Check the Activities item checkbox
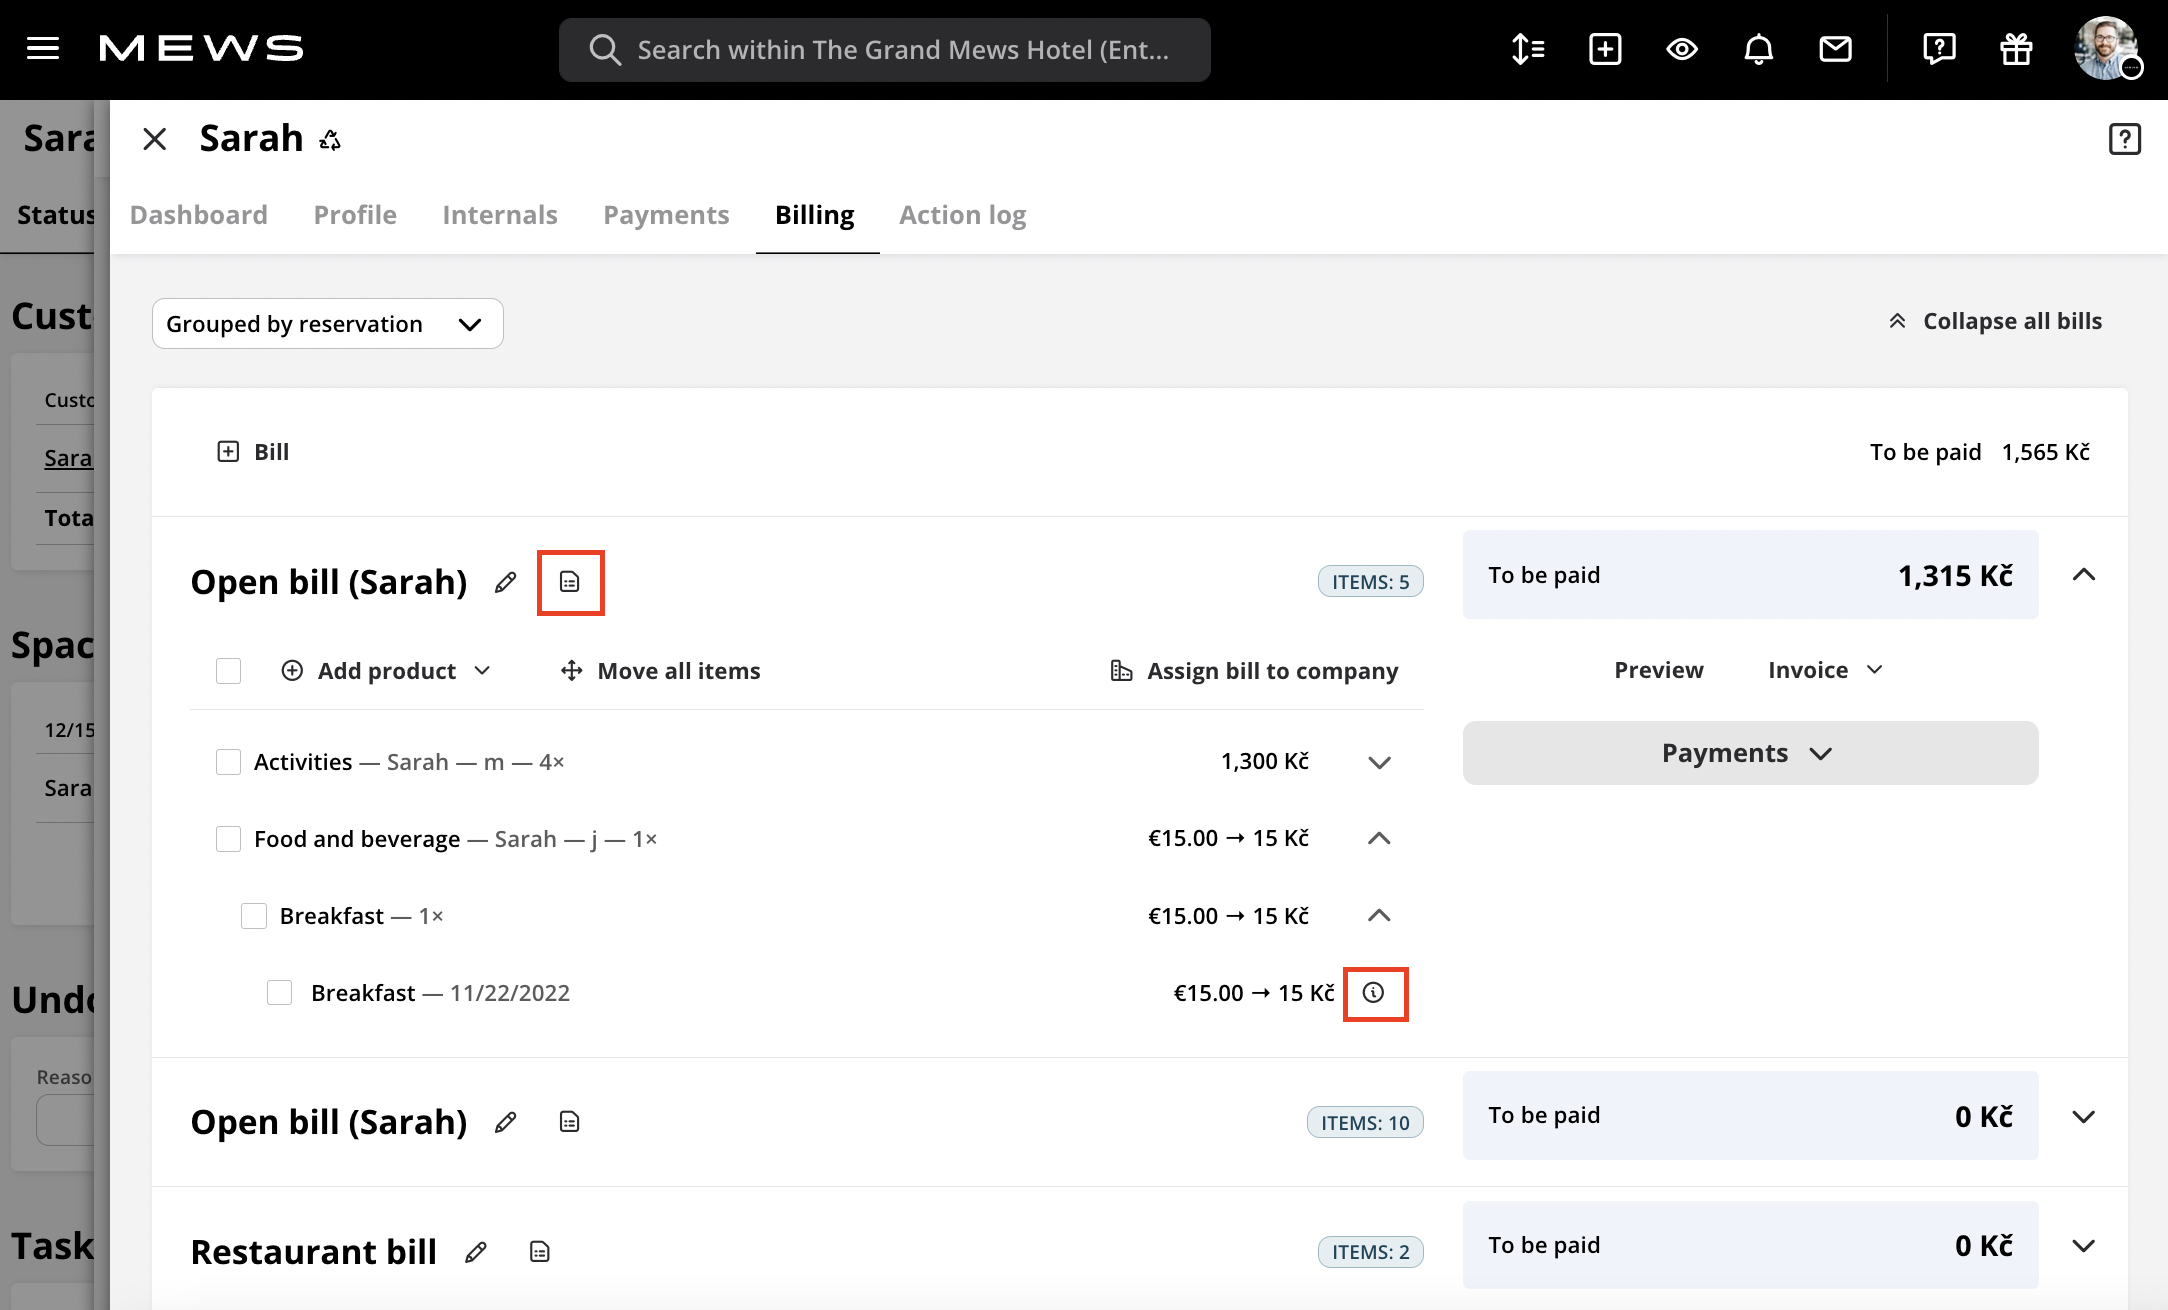The image size is (2168, 1310). (x=229, y=762)
